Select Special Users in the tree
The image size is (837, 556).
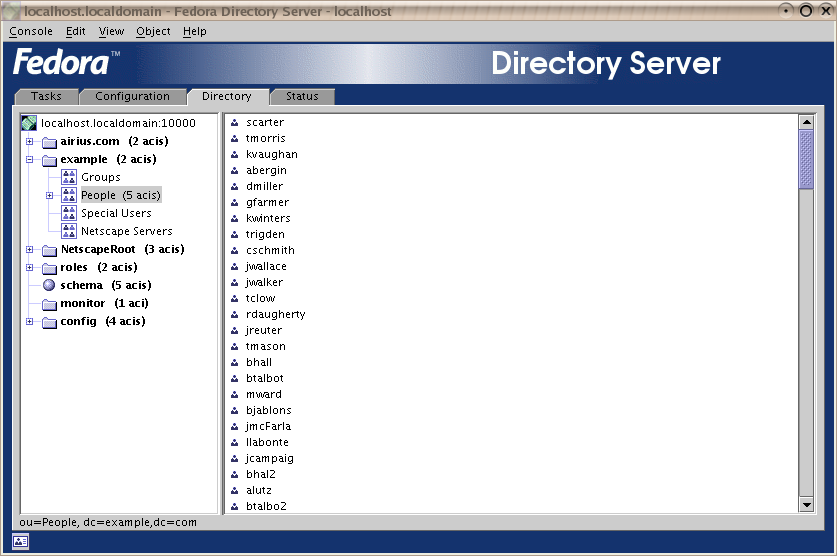116,213
